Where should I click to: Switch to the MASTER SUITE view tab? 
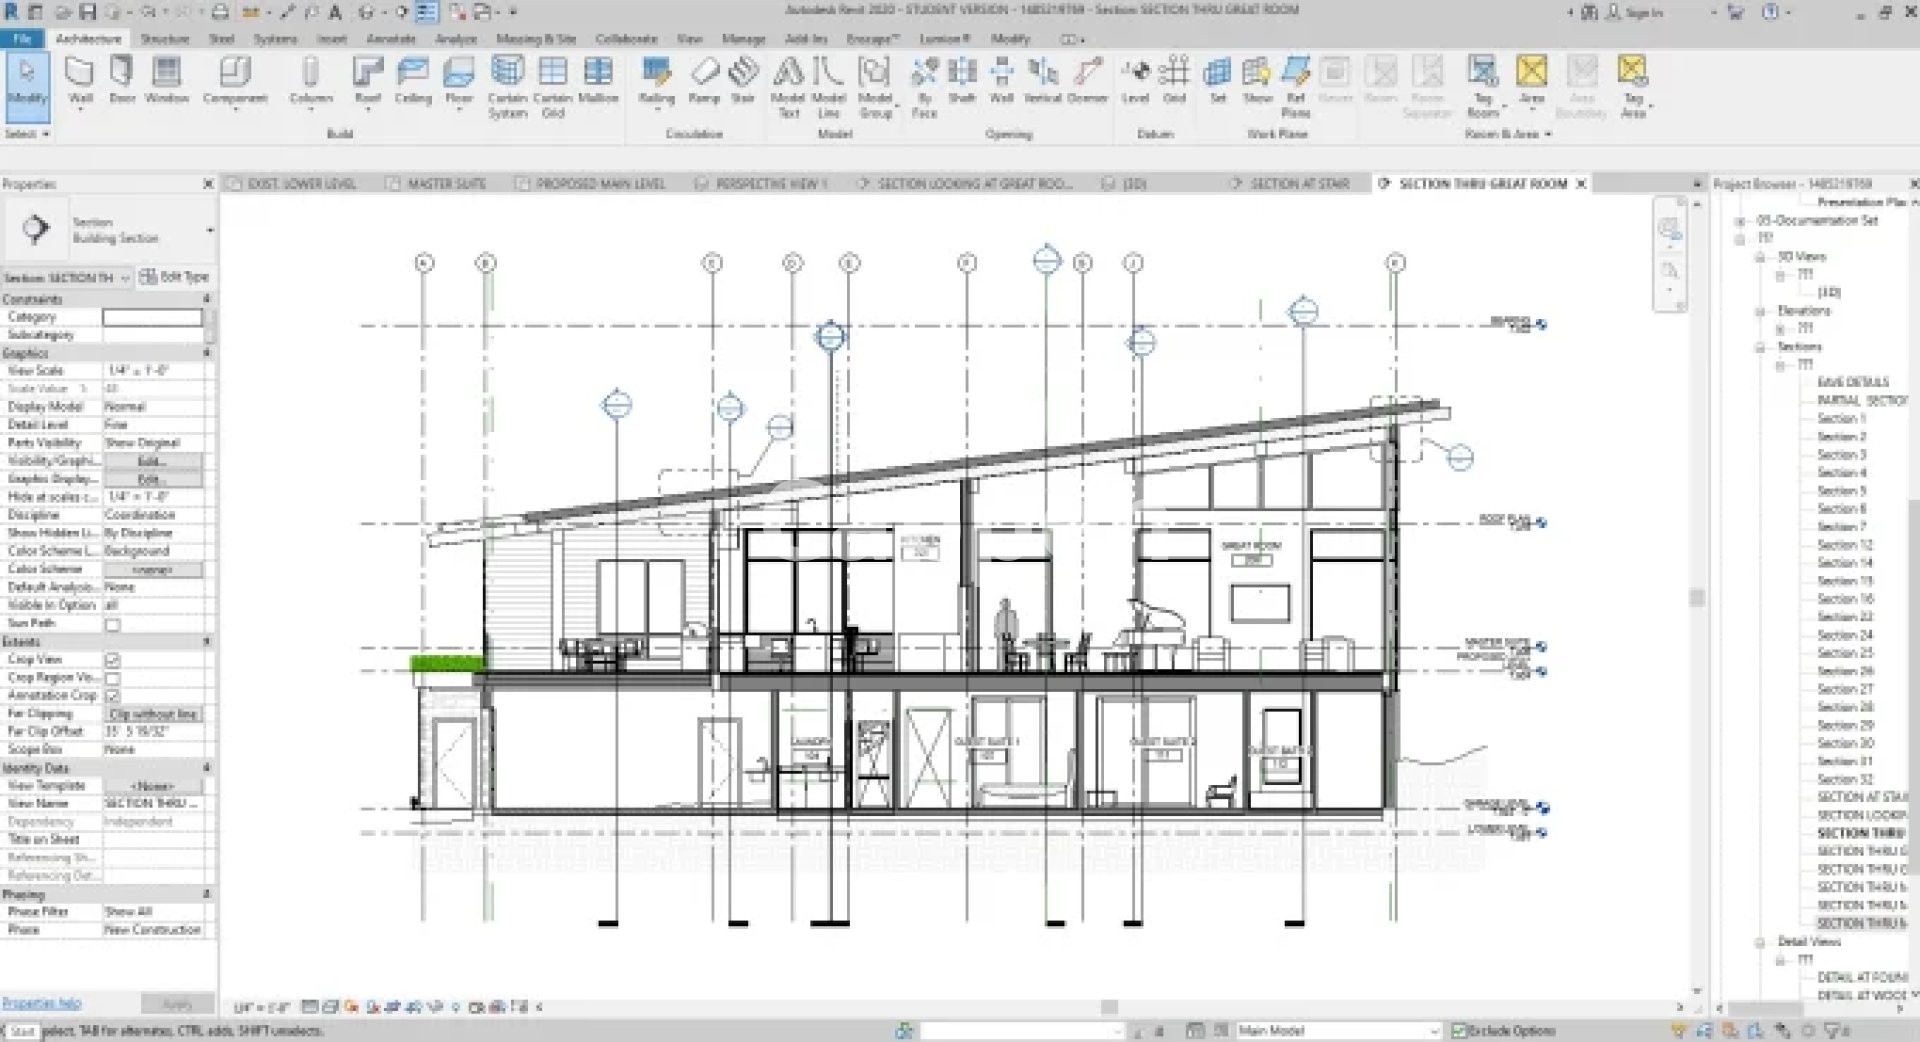click(445, 184)
